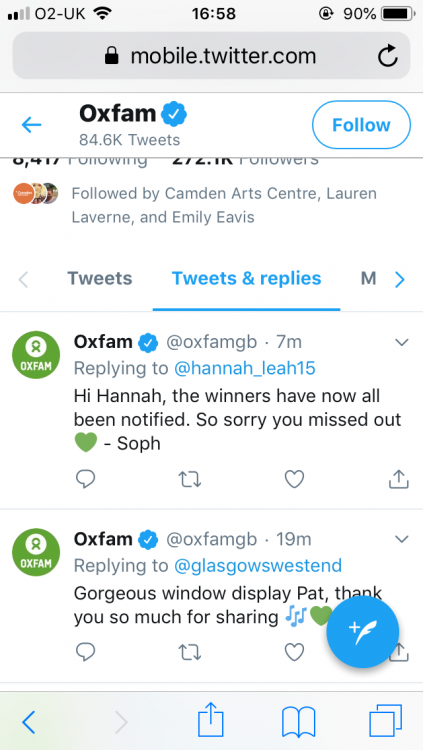Open the @hannah_leah15 profile link
The image size is (423, 750).
click(245, 368)
